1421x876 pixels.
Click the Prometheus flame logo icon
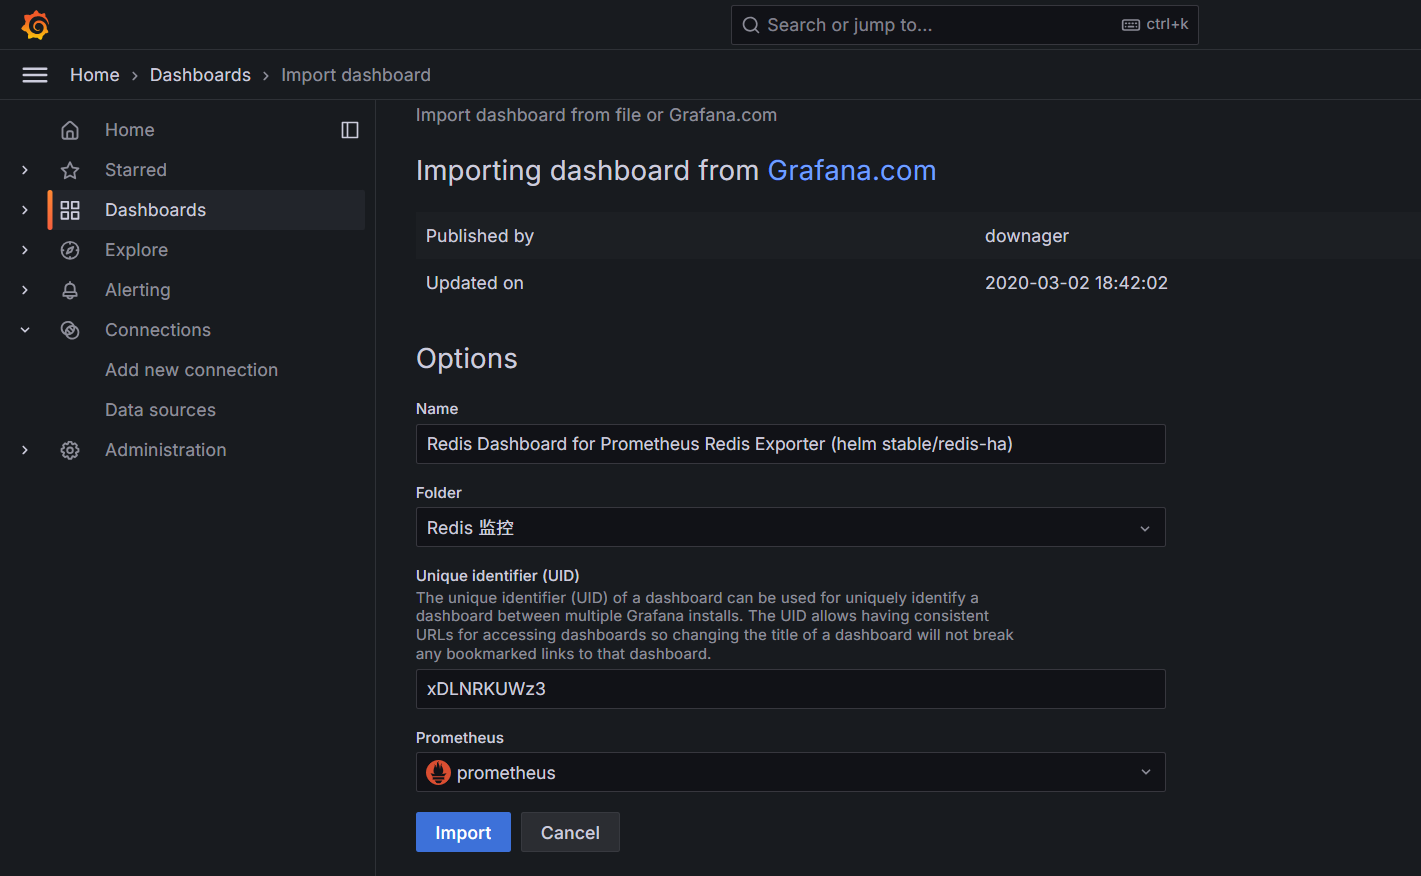438,772
